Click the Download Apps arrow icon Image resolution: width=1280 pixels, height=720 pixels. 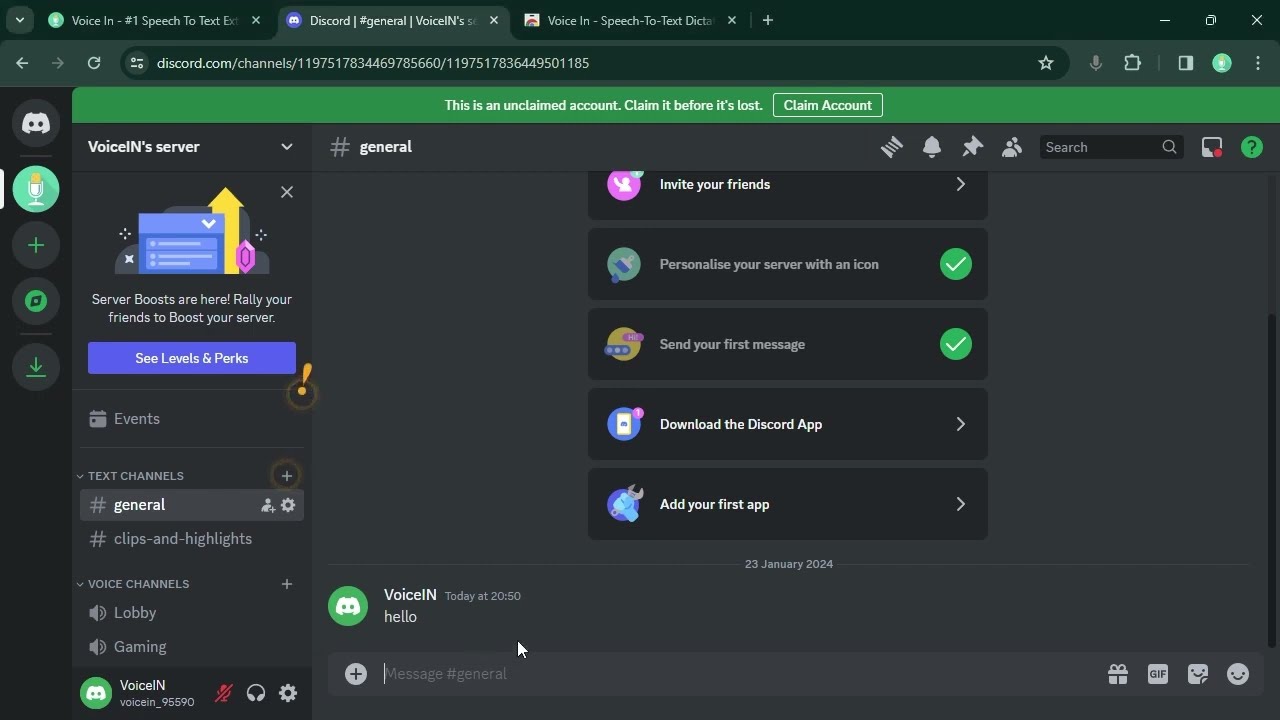36,367
